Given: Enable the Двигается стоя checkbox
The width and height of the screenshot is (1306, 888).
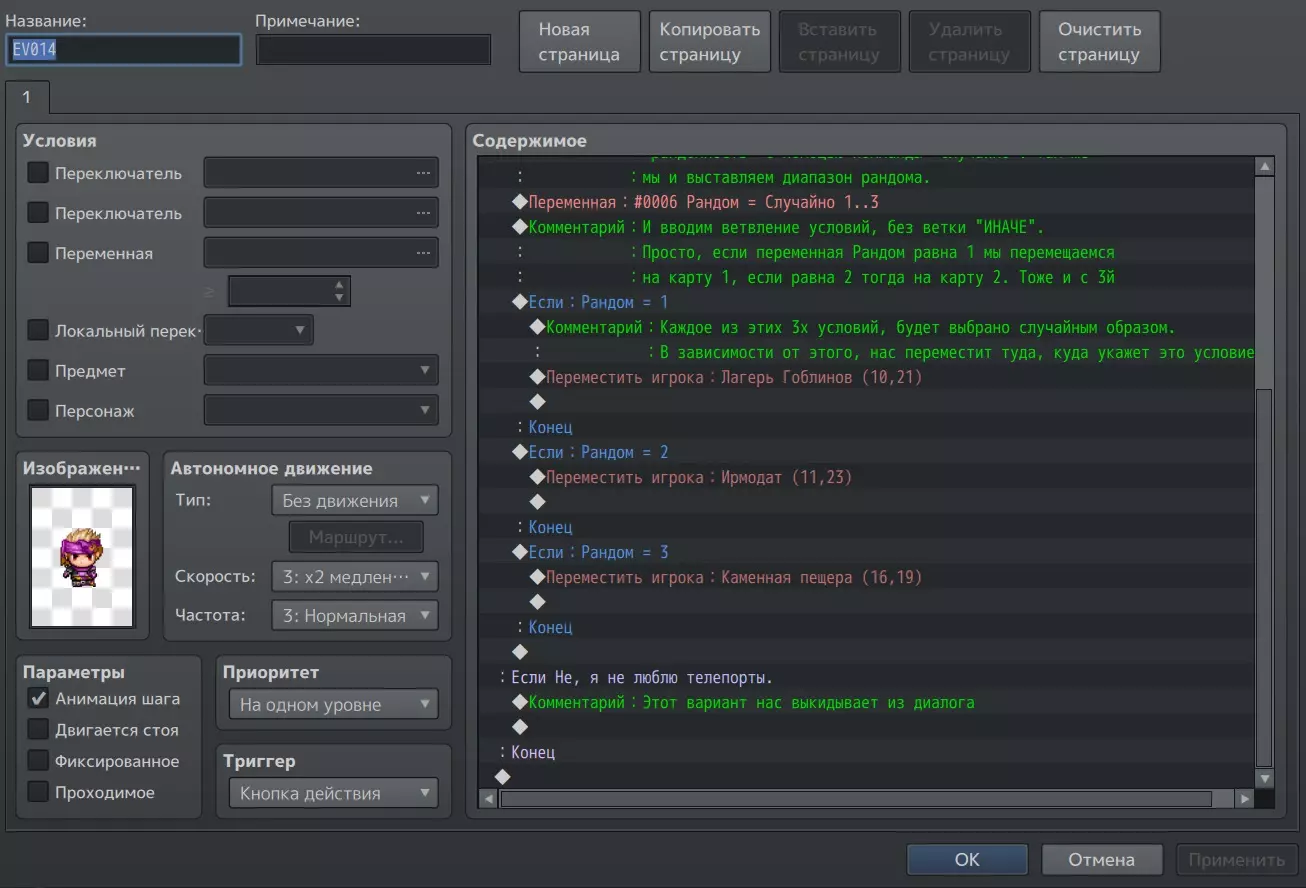Looking at the screenshot, I should 38,730.
